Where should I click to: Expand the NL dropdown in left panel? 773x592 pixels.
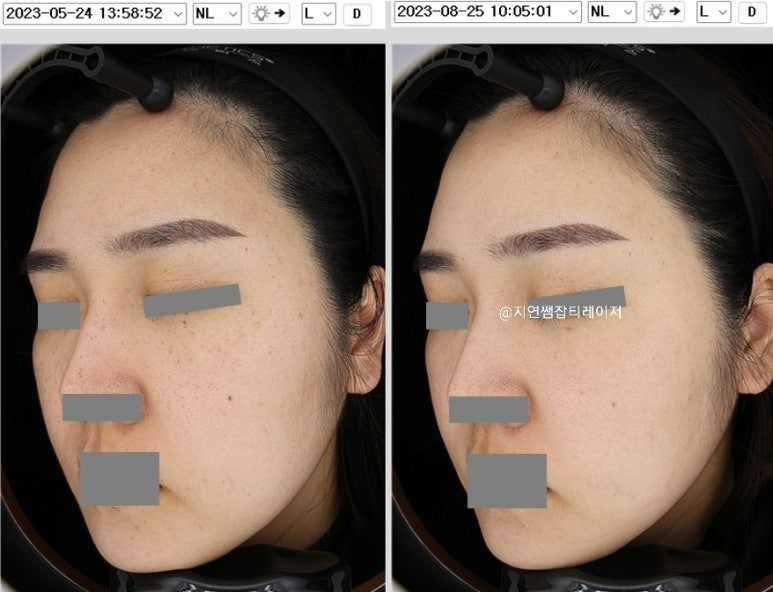pos(217,13)
